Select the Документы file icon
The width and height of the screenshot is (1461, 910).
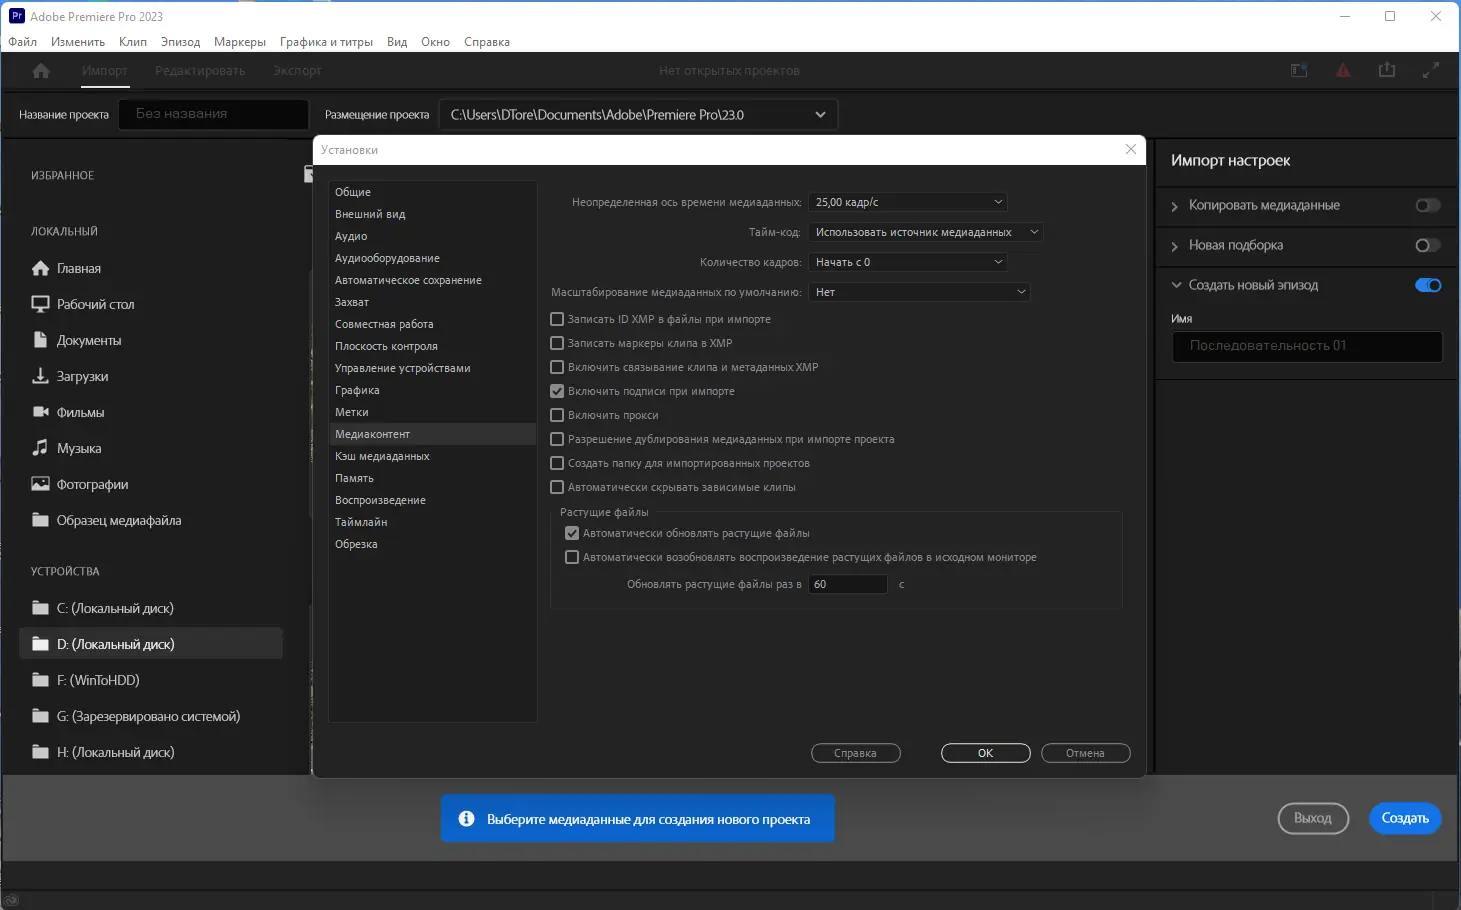(40, 340)
